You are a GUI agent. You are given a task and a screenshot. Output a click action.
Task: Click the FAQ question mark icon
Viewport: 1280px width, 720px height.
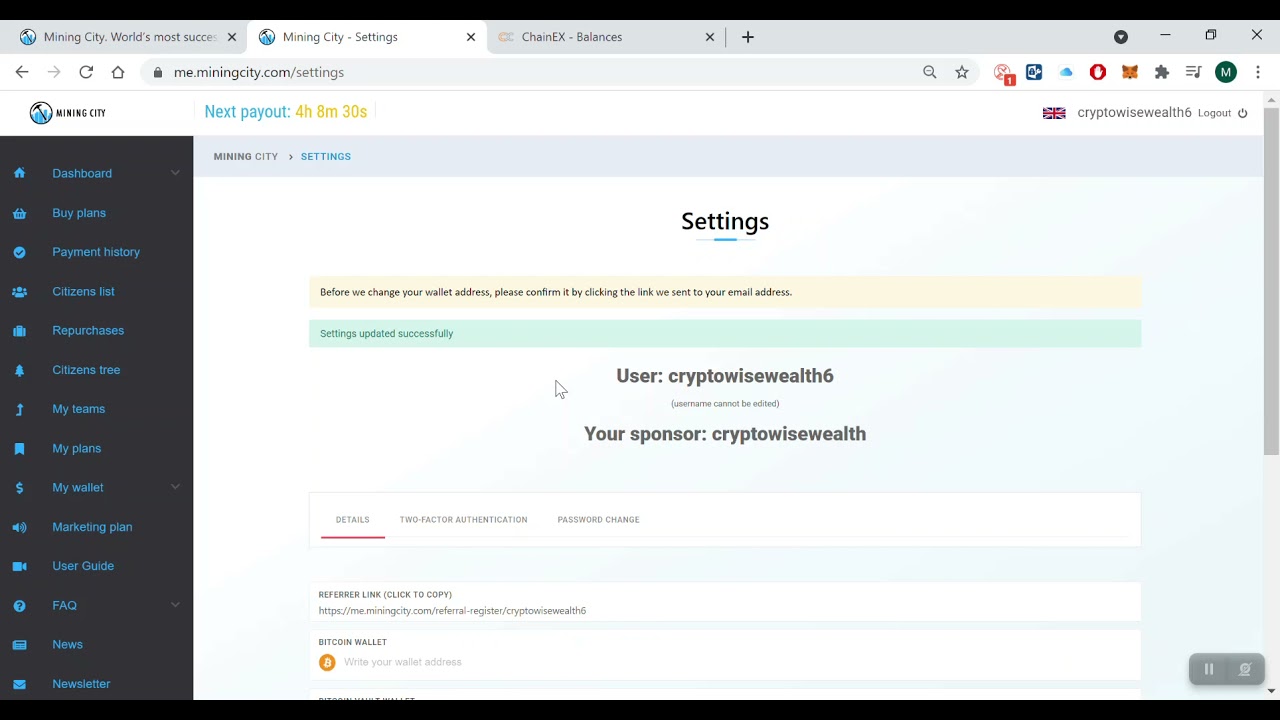[x=19, y=606]
